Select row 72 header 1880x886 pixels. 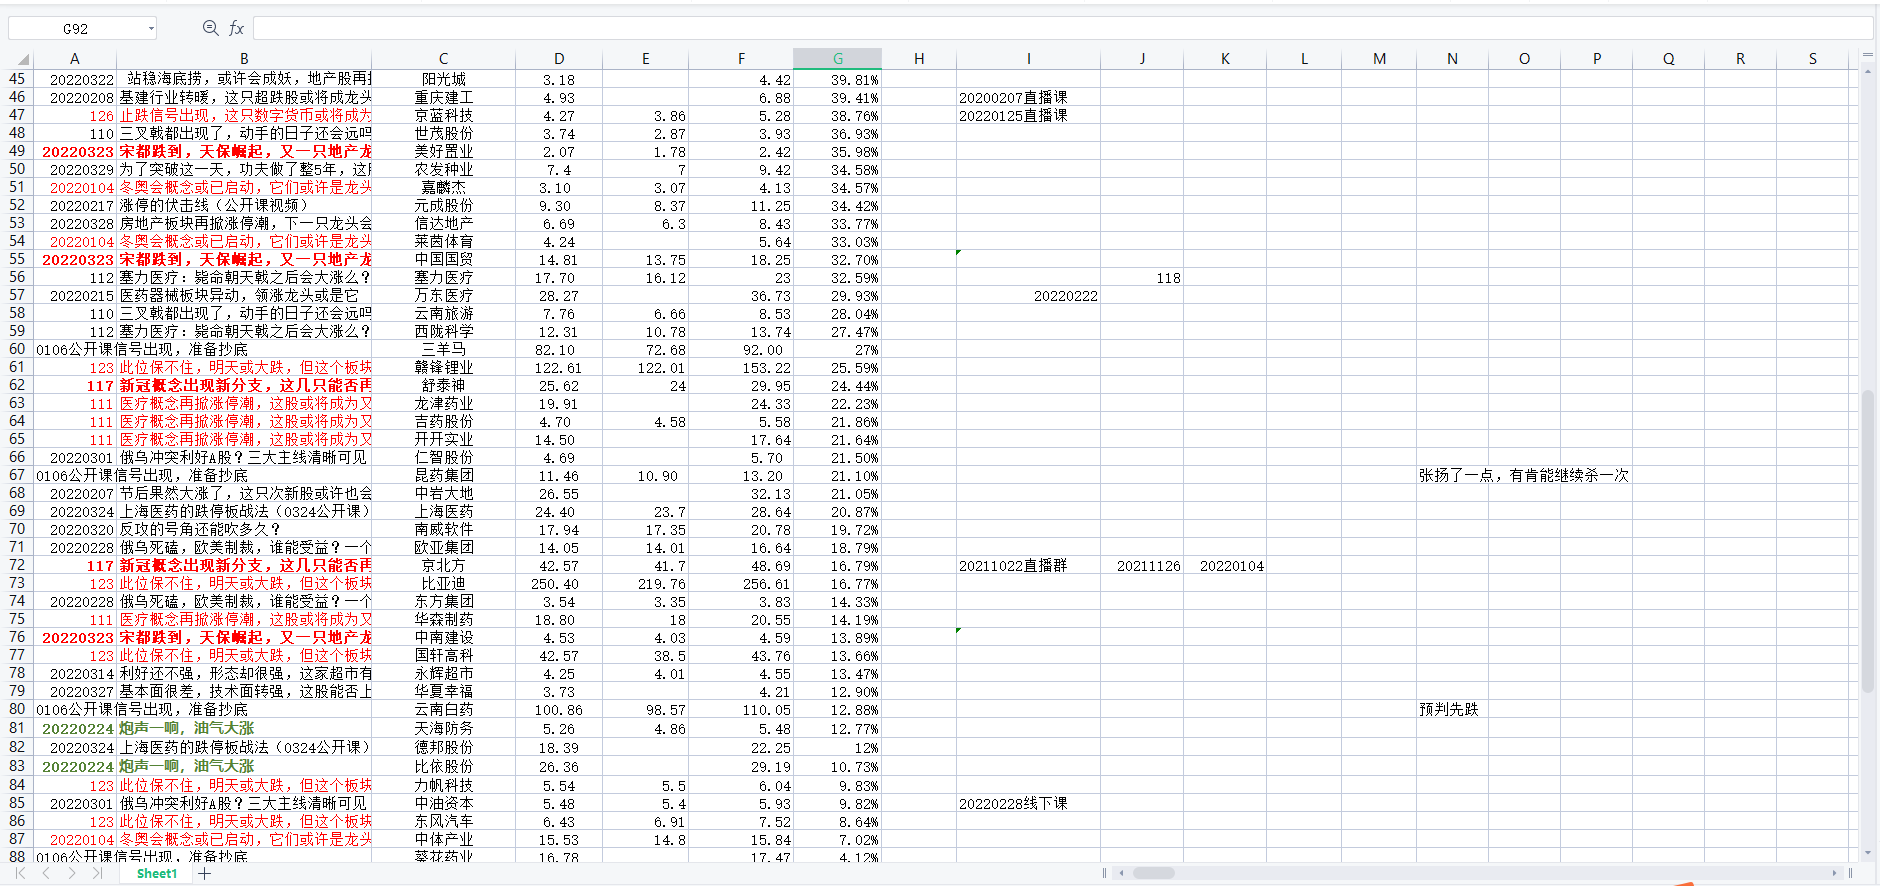(x=17, y=565)
